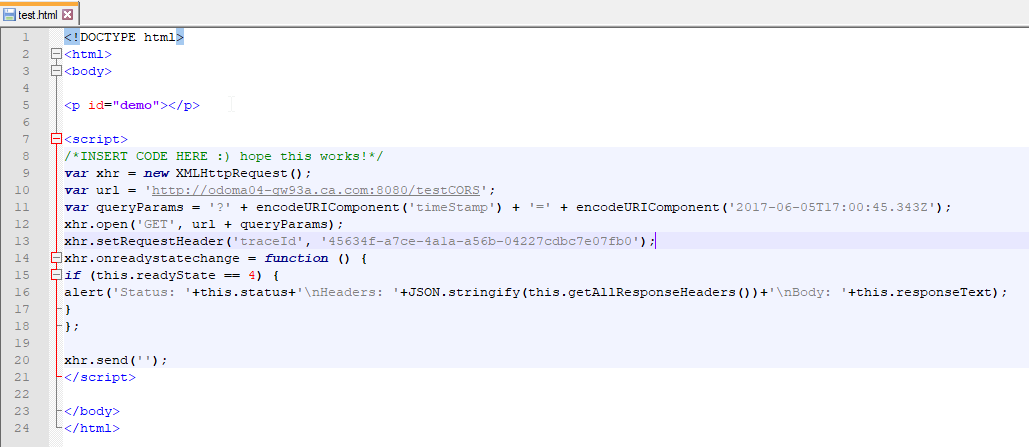Collapse the <body> fold marker

click(56, 72)
